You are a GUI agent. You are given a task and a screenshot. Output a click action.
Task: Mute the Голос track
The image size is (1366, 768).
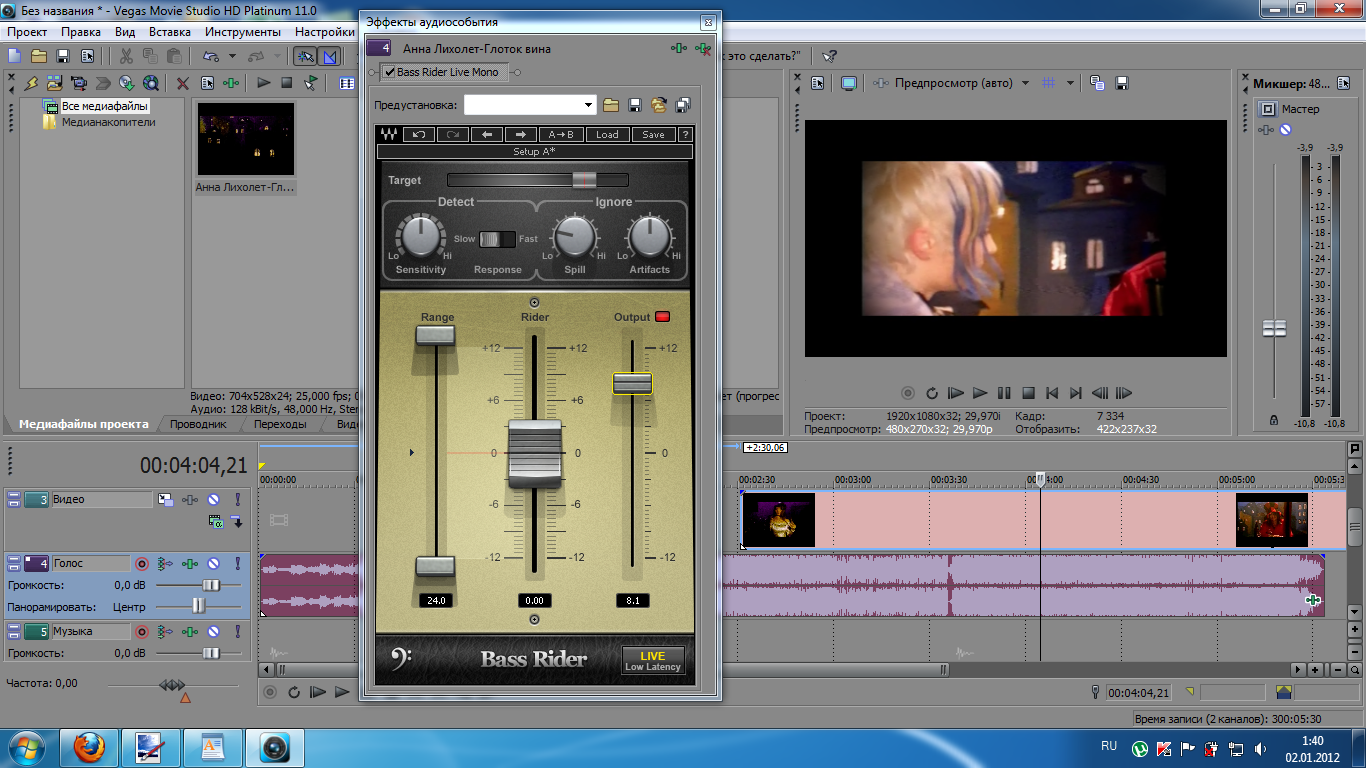pyautogui.click(x=213, y=564)
